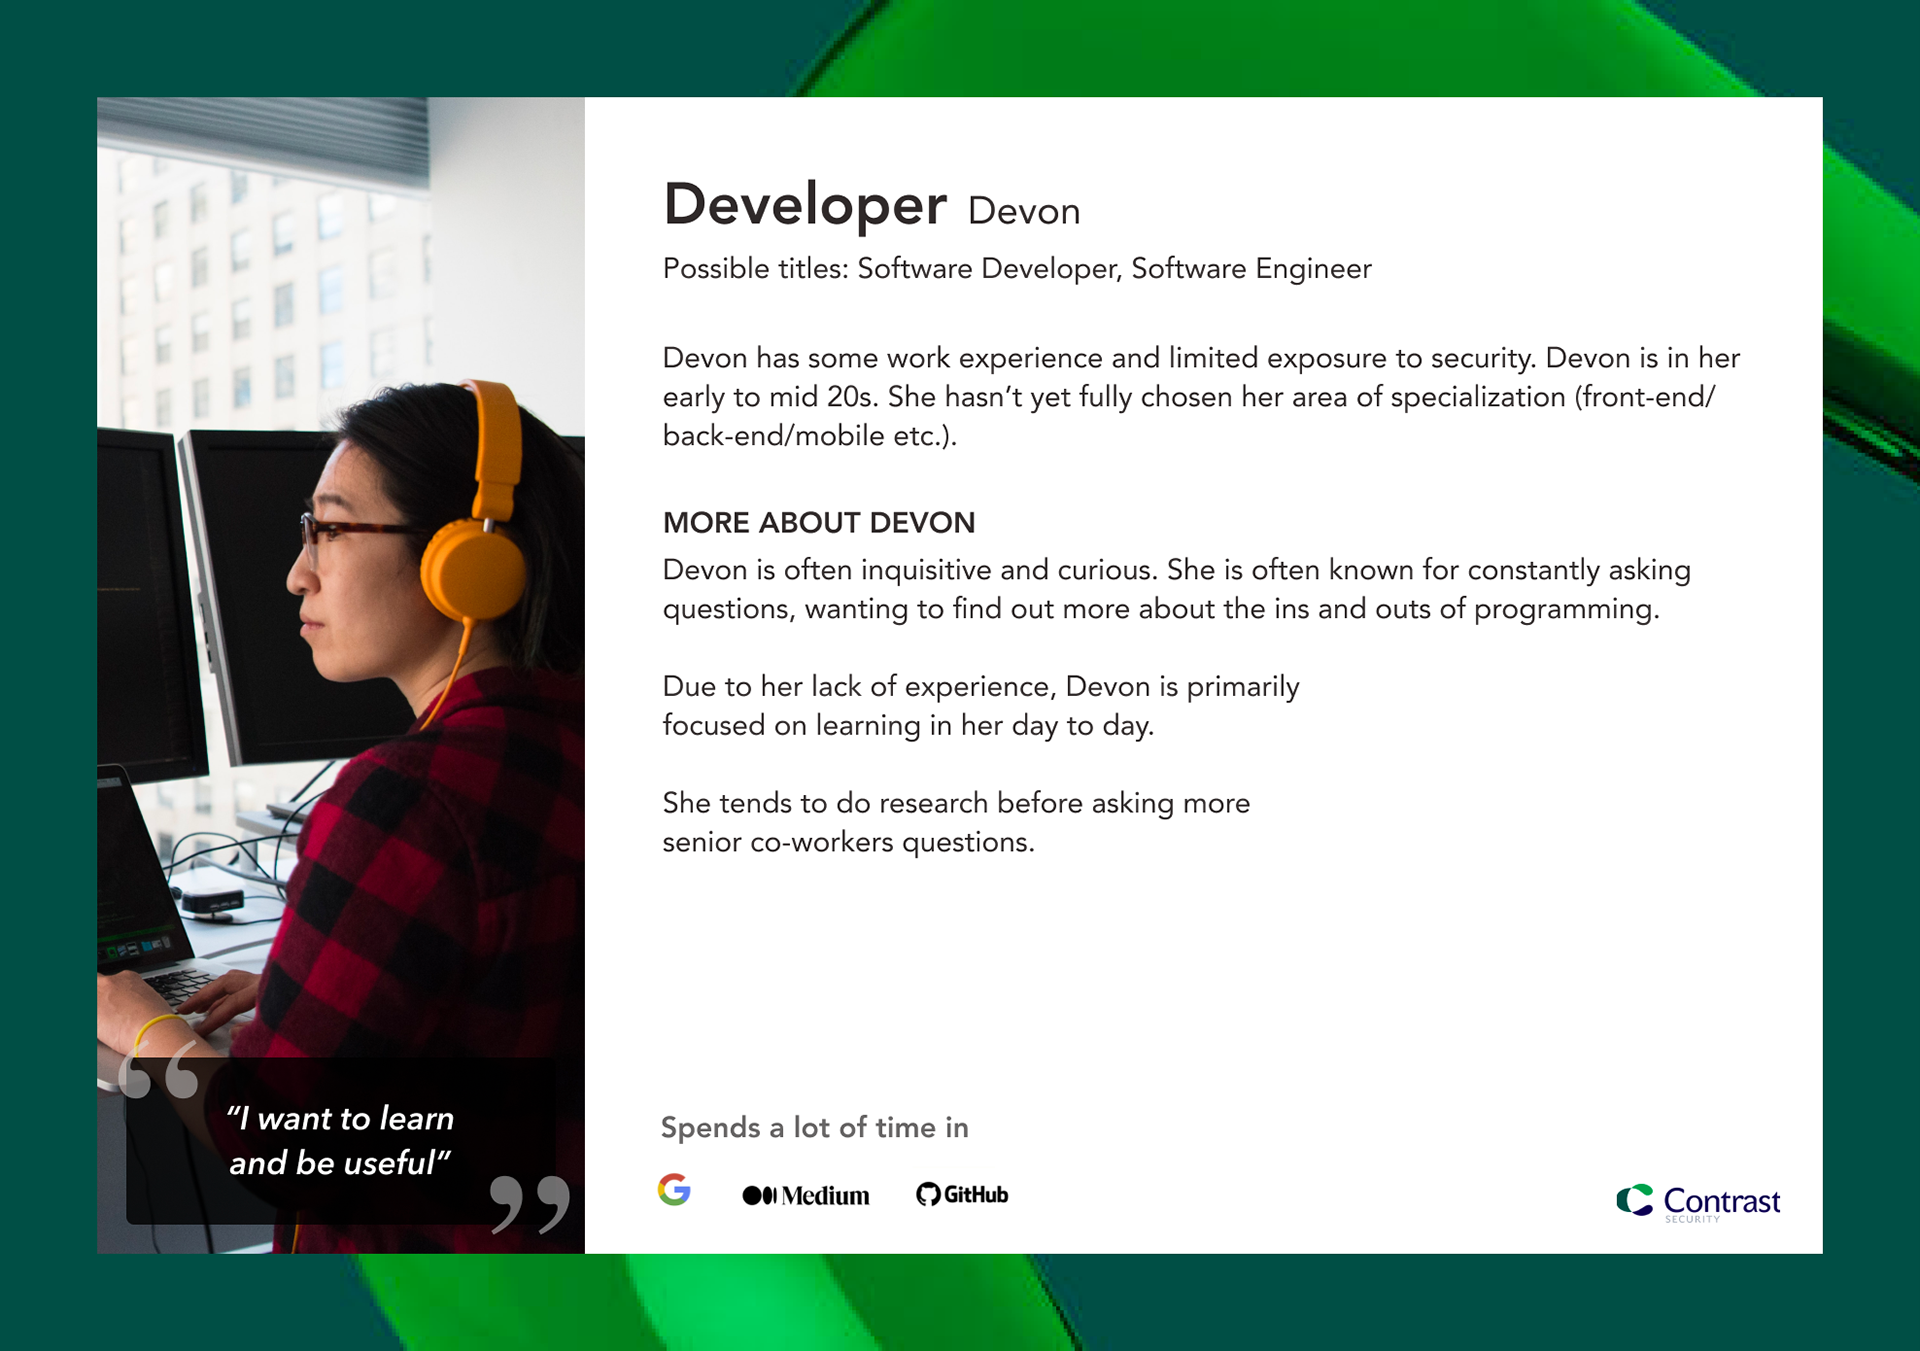Click the 'inquisitive and curious' paragraph
This screenshot has width=1920, height=1351.
[1176, 589]
